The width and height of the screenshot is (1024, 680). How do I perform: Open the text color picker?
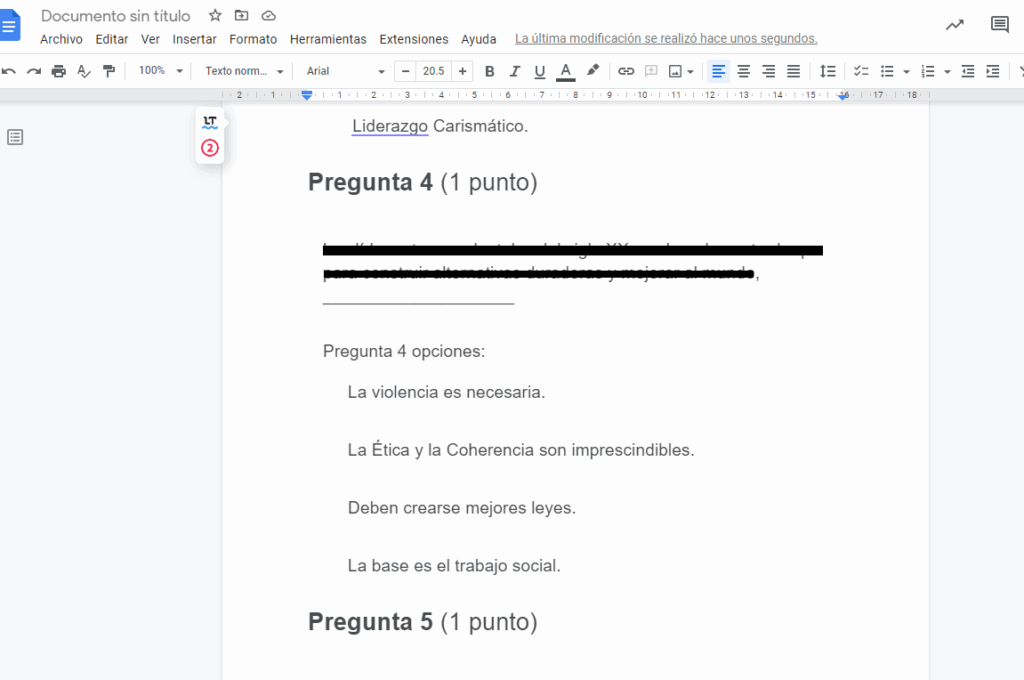[x=565, y=71]
